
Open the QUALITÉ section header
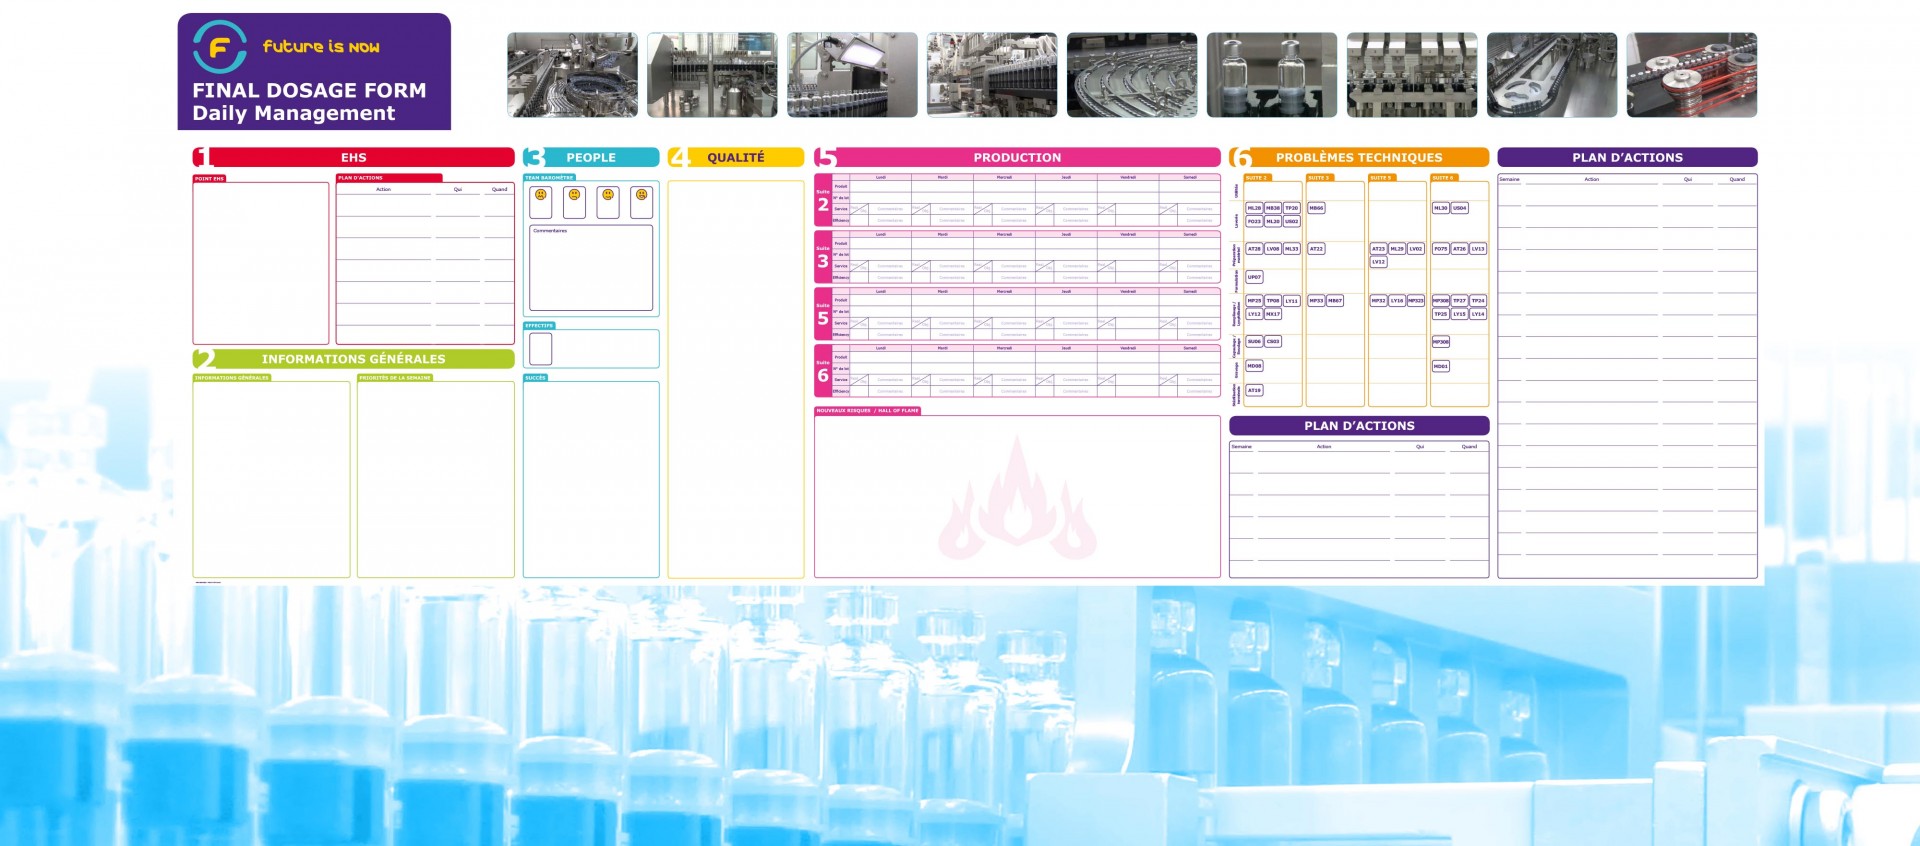pos(736,157)
